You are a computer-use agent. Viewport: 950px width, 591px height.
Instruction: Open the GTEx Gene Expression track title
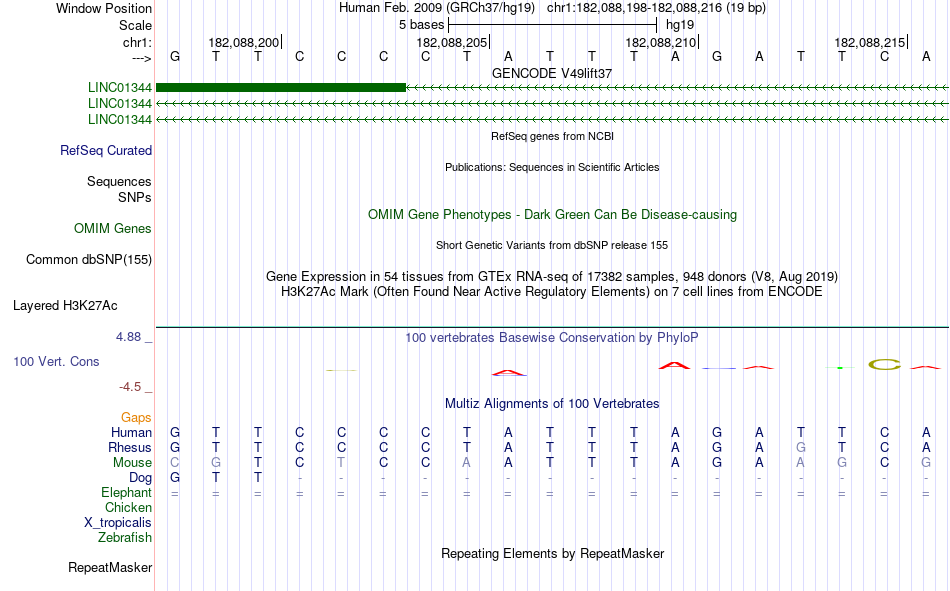point(552,276)
